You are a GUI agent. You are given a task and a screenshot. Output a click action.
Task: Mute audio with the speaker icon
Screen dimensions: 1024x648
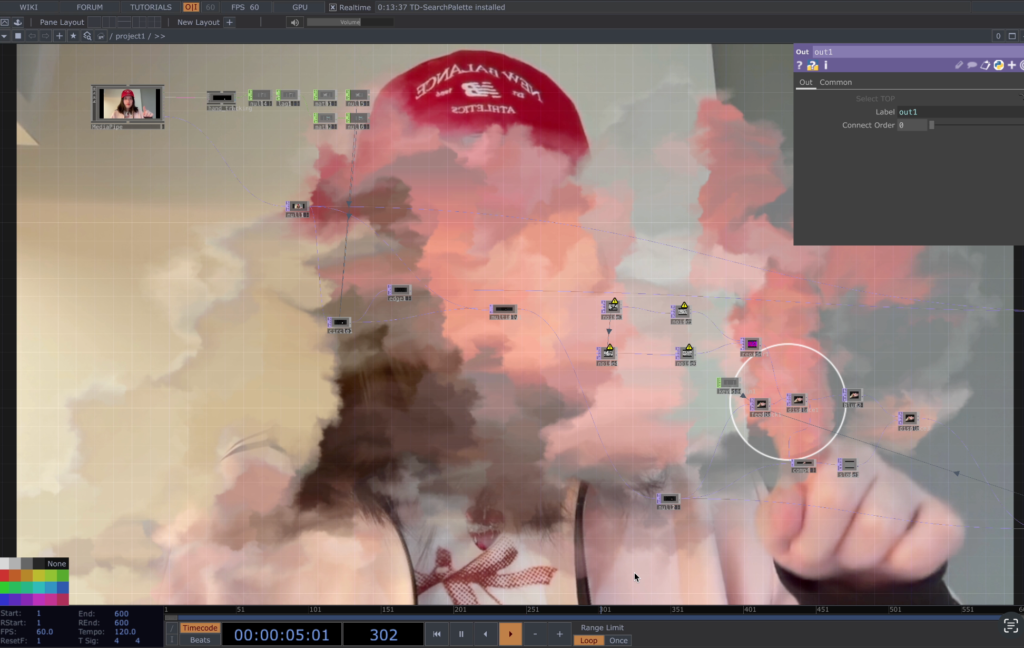pos(295,22)
